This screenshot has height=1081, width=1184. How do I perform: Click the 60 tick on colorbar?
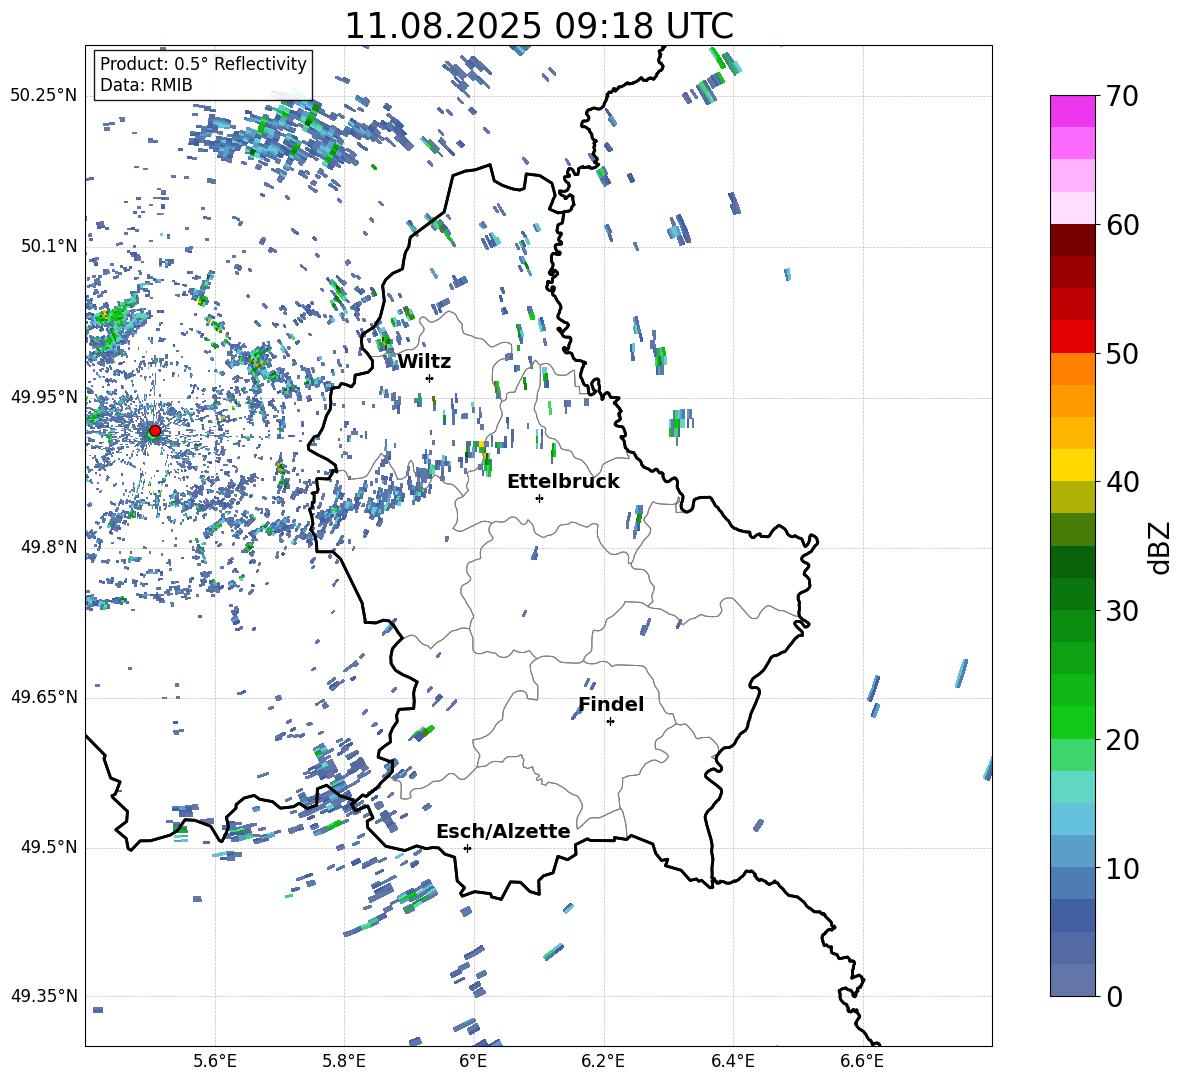[x=1122, y=225]
